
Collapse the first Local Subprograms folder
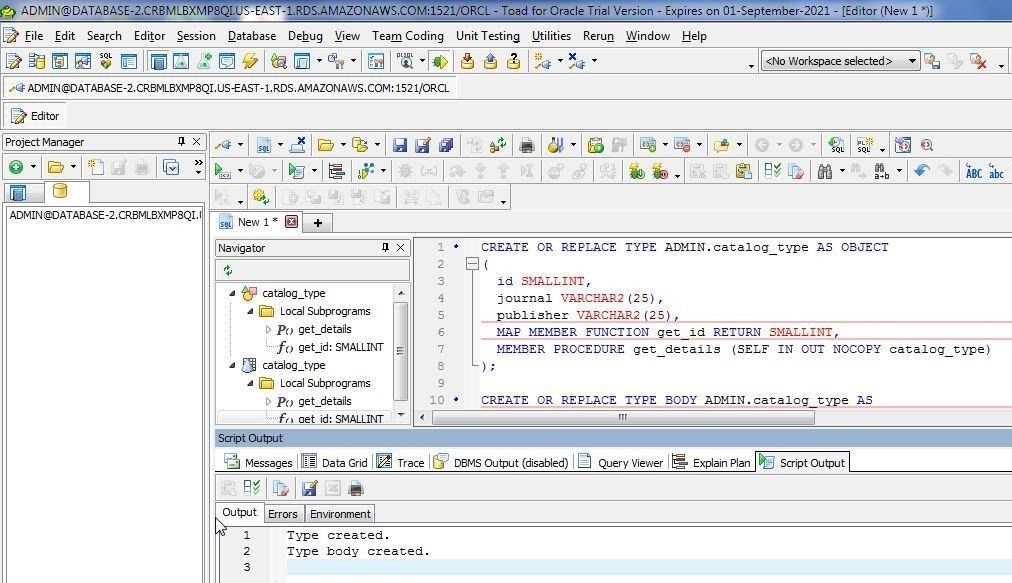pos(250,311)
